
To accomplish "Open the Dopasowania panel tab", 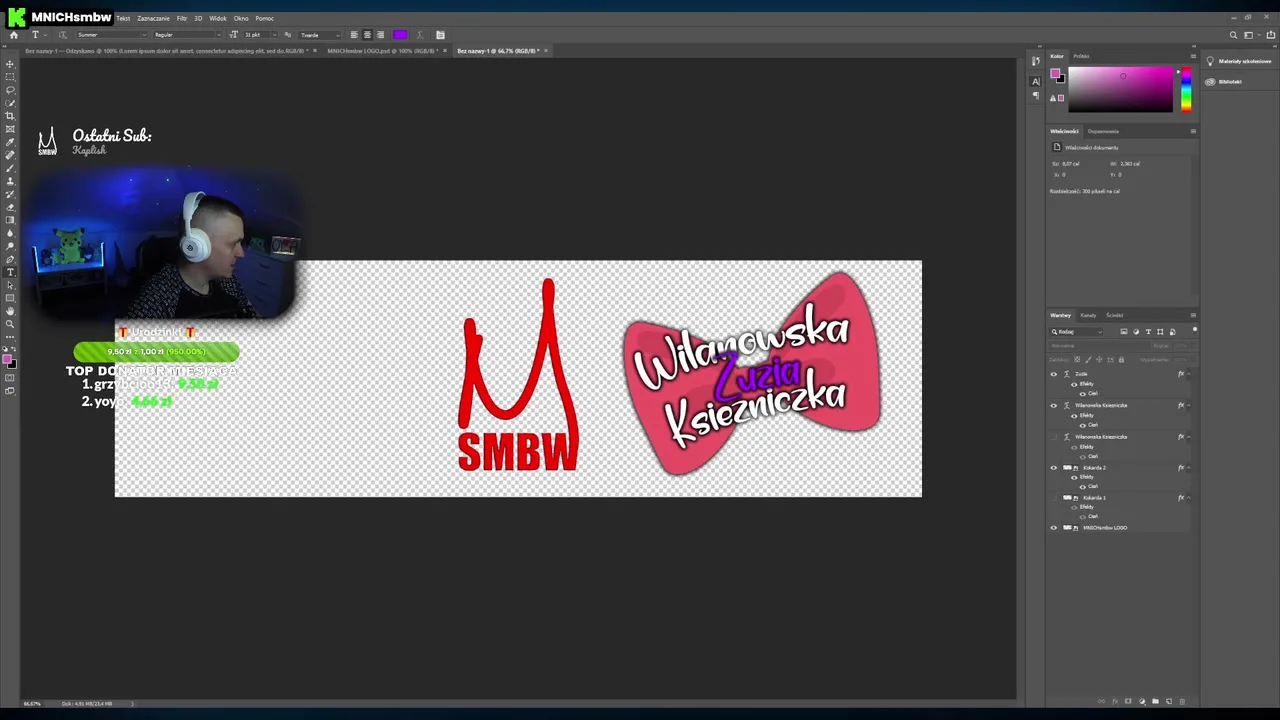I will click(1103, 131).
